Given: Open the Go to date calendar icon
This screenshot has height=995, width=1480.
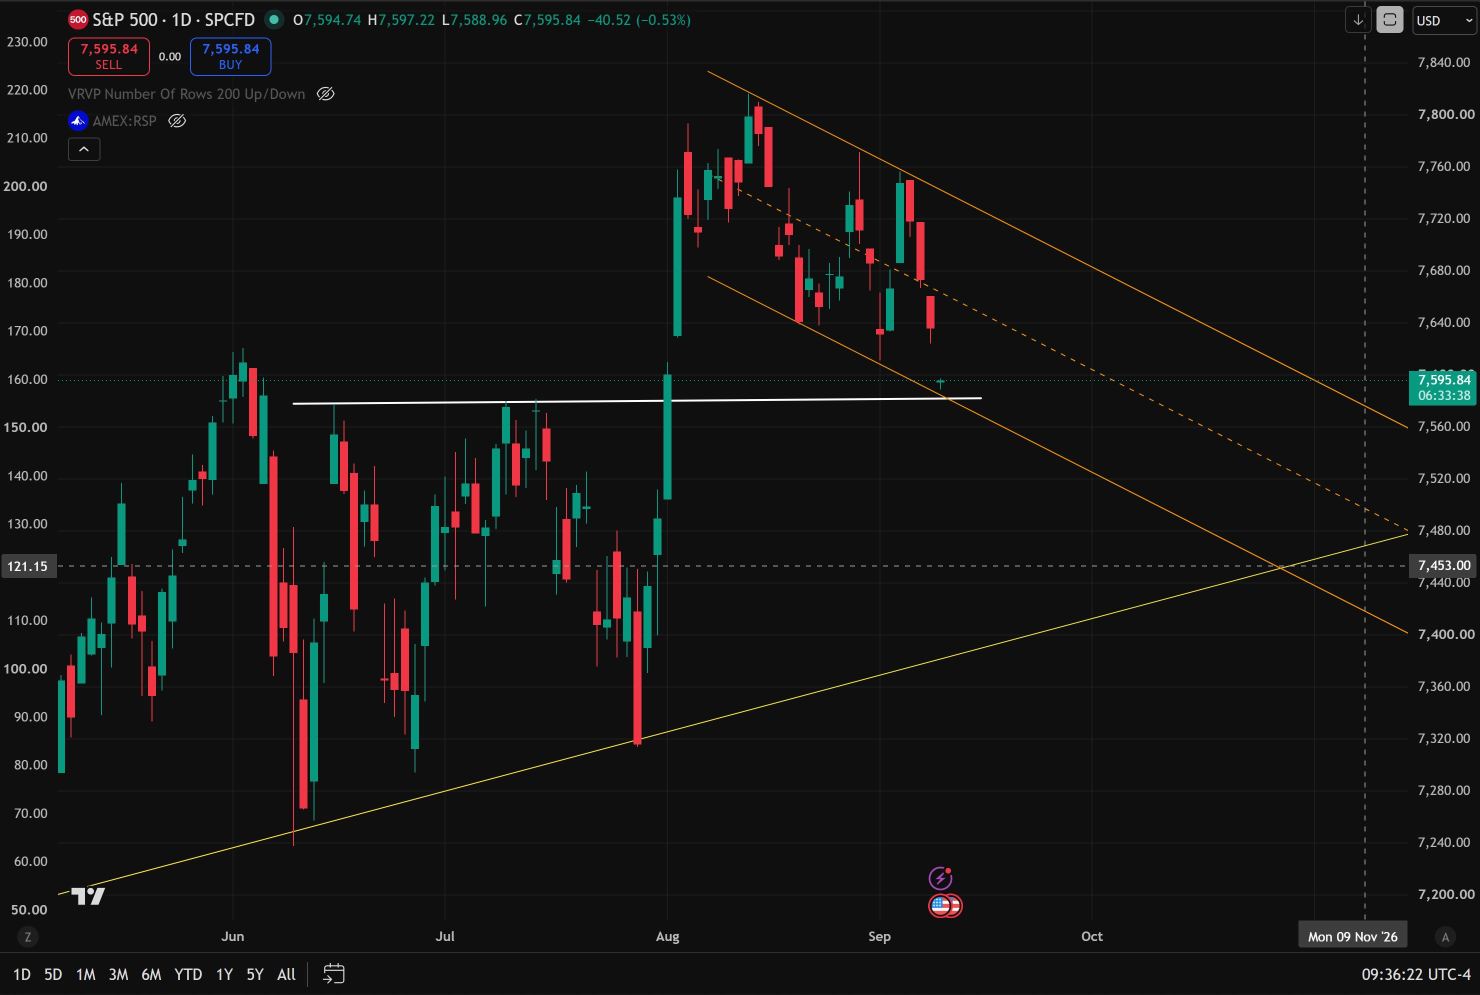Looking at the screenshot, I should 334,974.
